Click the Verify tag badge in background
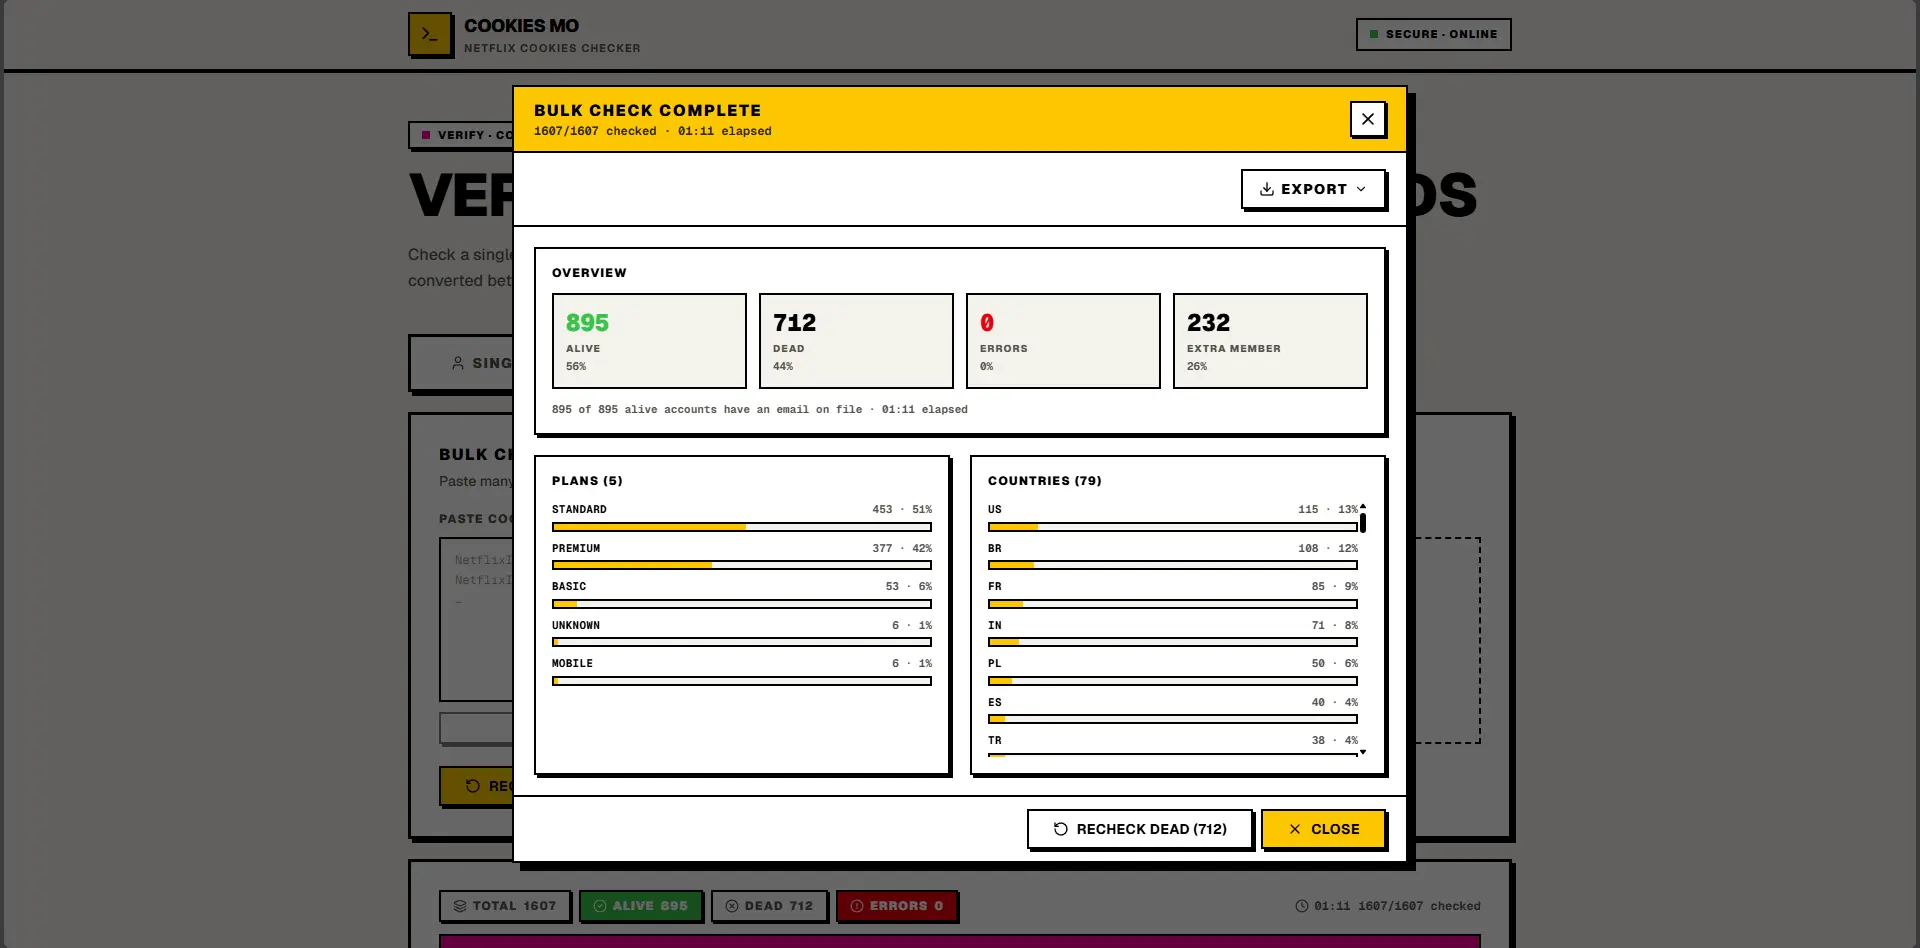This screenshot has width=1920, height=948. pos(462,135)
